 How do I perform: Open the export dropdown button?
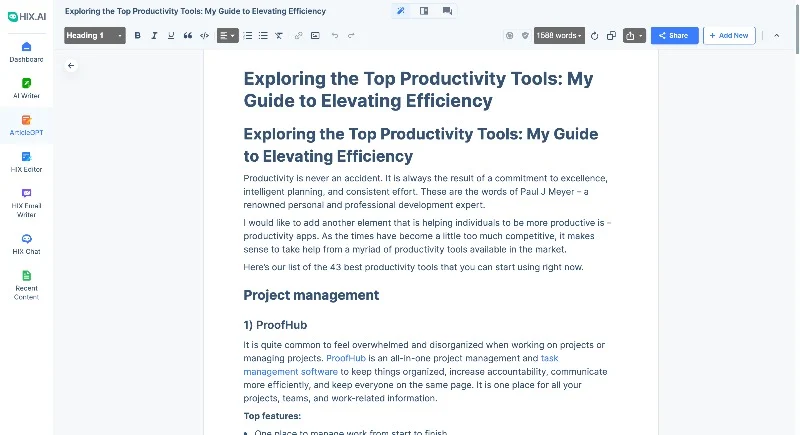pos(634,35)
